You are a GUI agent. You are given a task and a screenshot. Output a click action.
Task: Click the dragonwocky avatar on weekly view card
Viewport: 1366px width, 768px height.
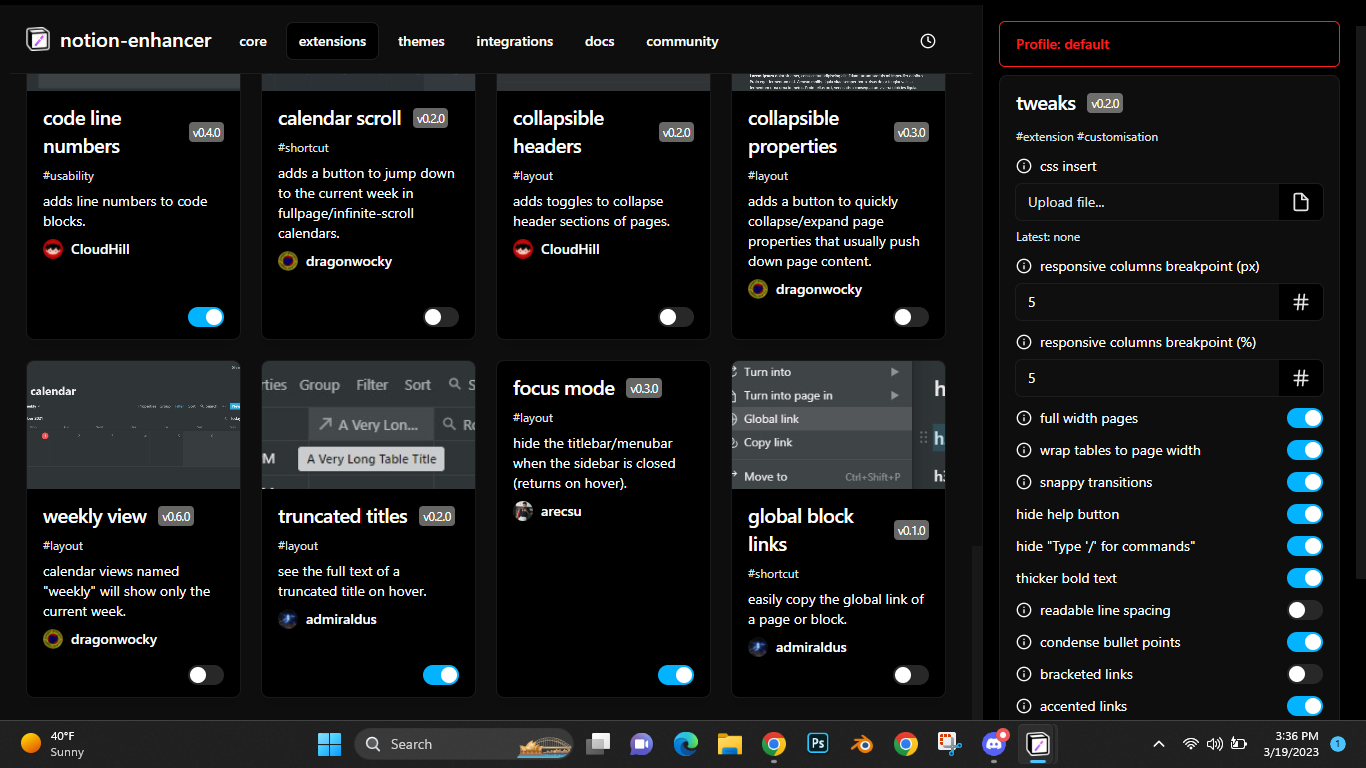(52, 639)
